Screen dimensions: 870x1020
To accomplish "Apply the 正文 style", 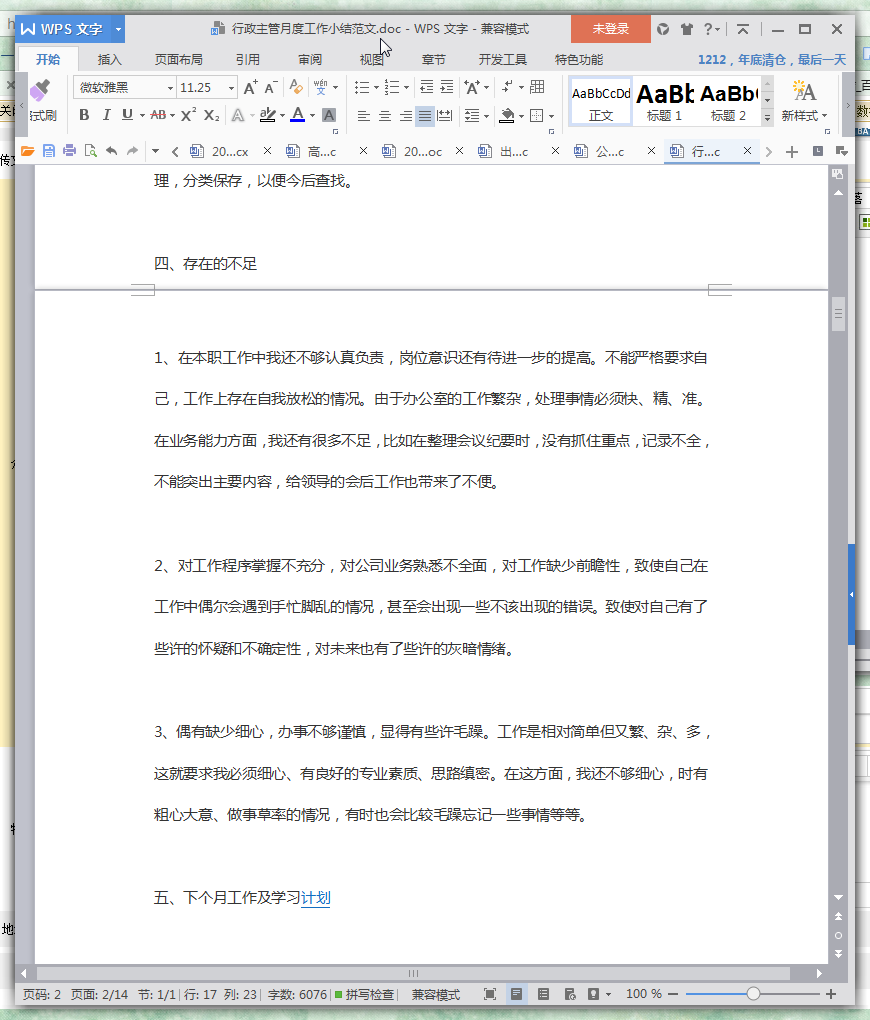I will click(601, 101).
